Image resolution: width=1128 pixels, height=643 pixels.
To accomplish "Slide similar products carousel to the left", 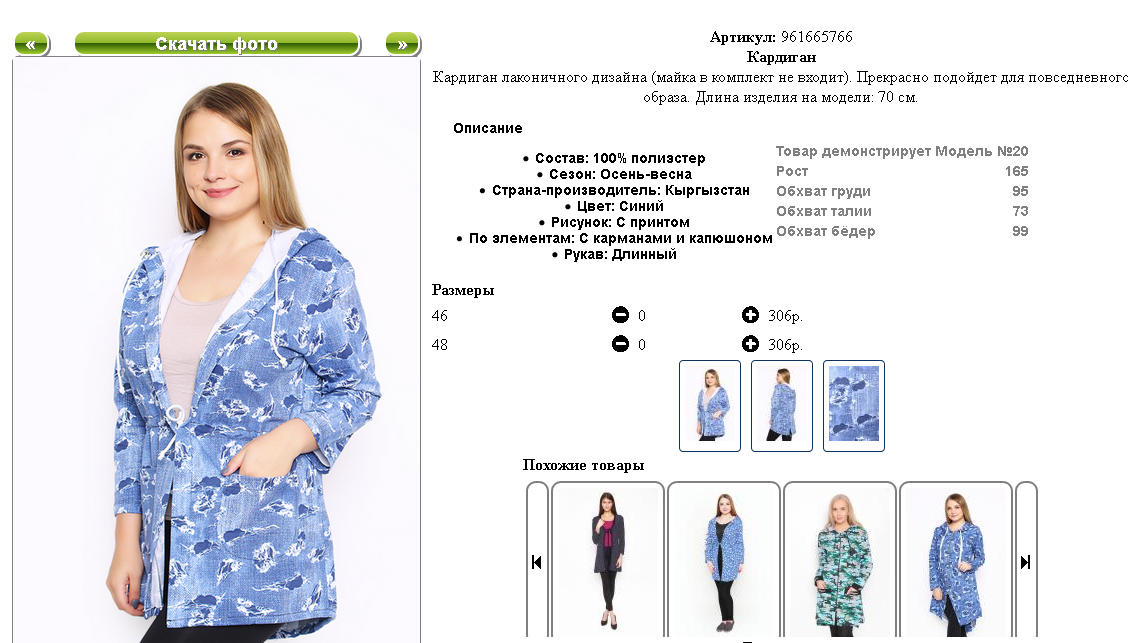I will 537,562.
